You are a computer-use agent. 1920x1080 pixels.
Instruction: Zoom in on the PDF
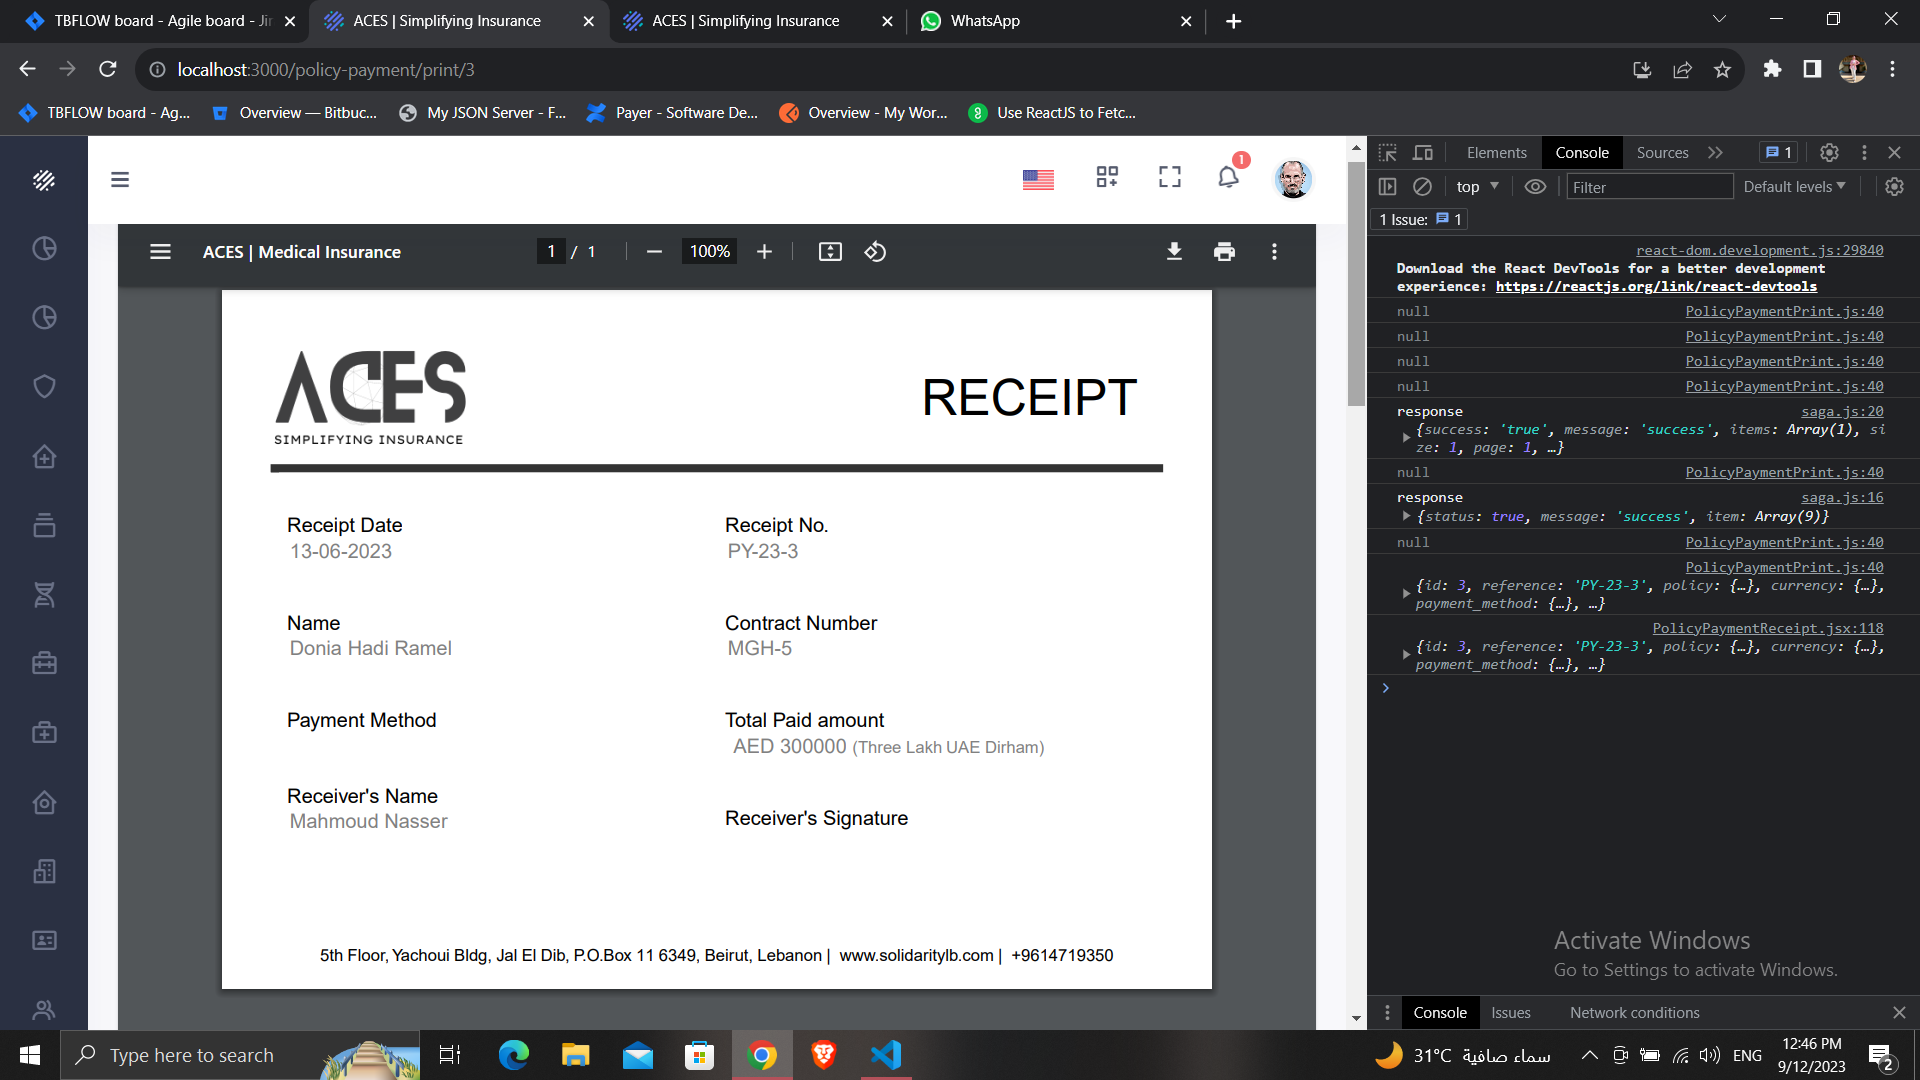764,252
